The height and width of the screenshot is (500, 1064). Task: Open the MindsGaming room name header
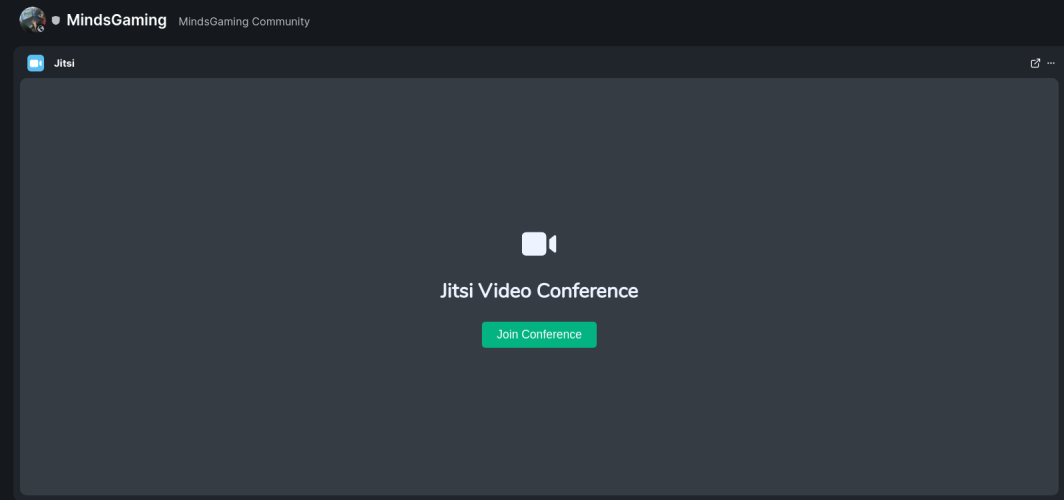(x=117, y=20)
